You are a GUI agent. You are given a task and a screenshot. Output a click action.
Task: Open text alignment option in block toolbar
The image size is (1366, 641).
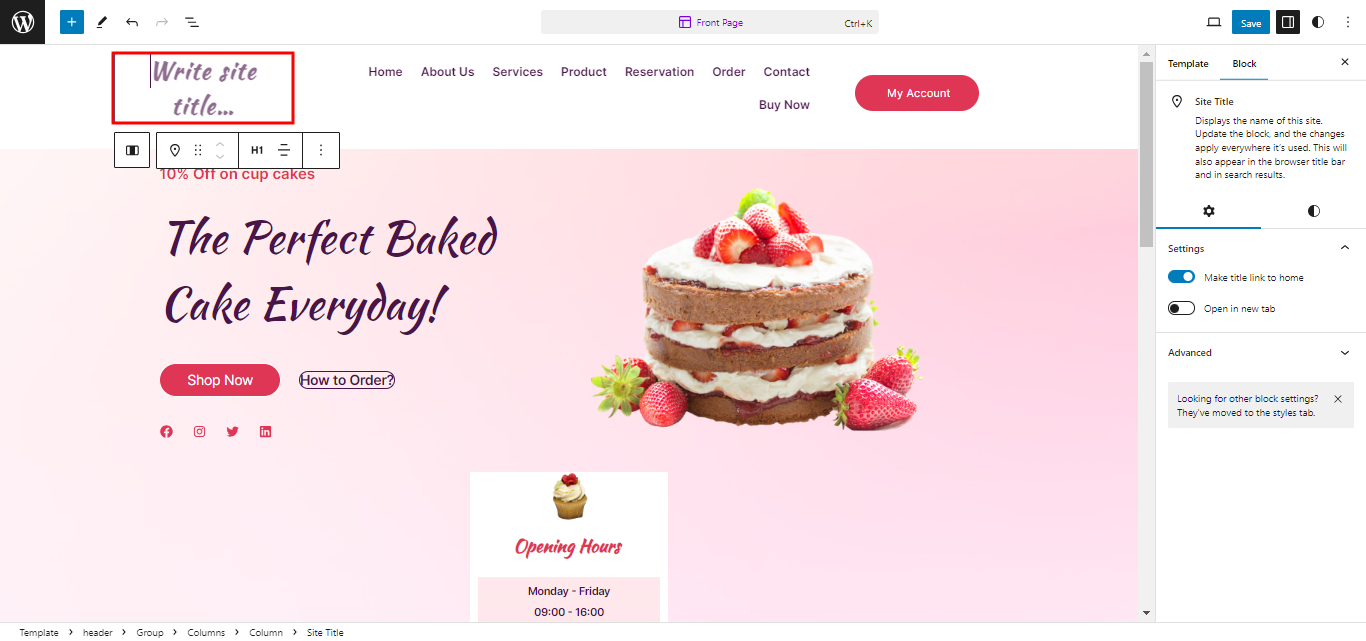[285, 150]
